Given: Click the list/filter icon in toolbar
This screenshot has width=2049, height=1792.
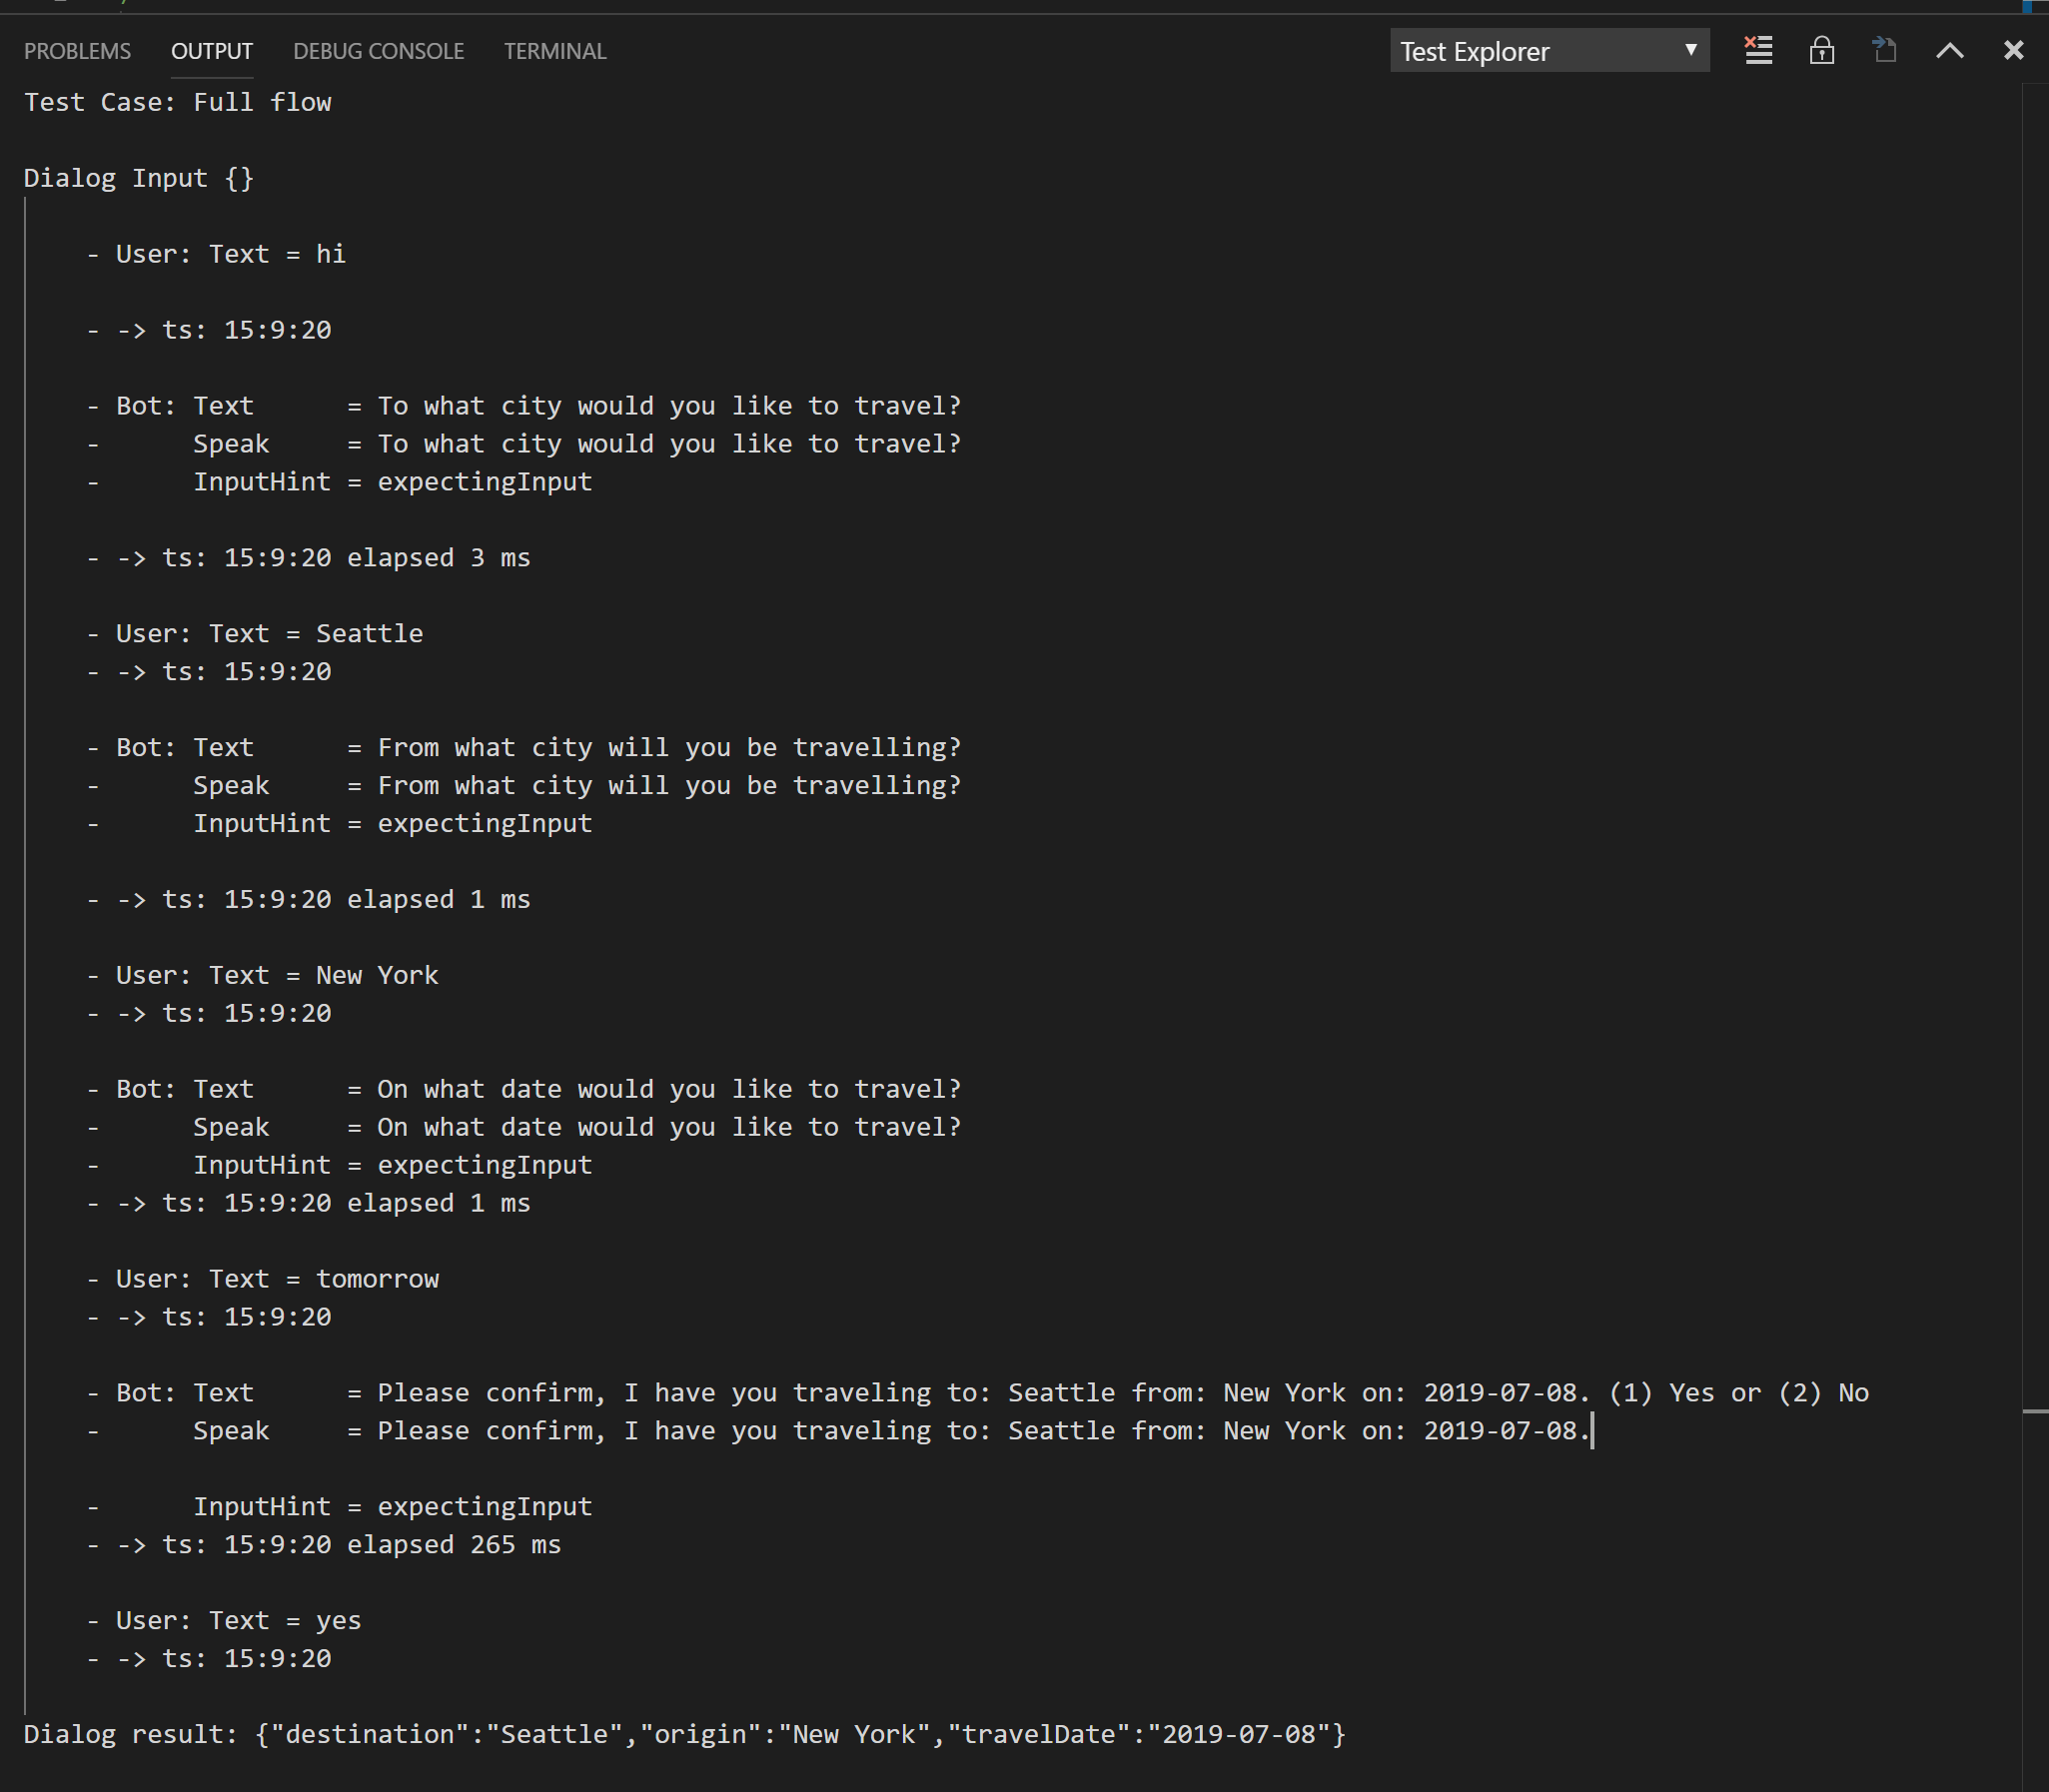Looking at the screenshot, I should (x=1758, y=49).
